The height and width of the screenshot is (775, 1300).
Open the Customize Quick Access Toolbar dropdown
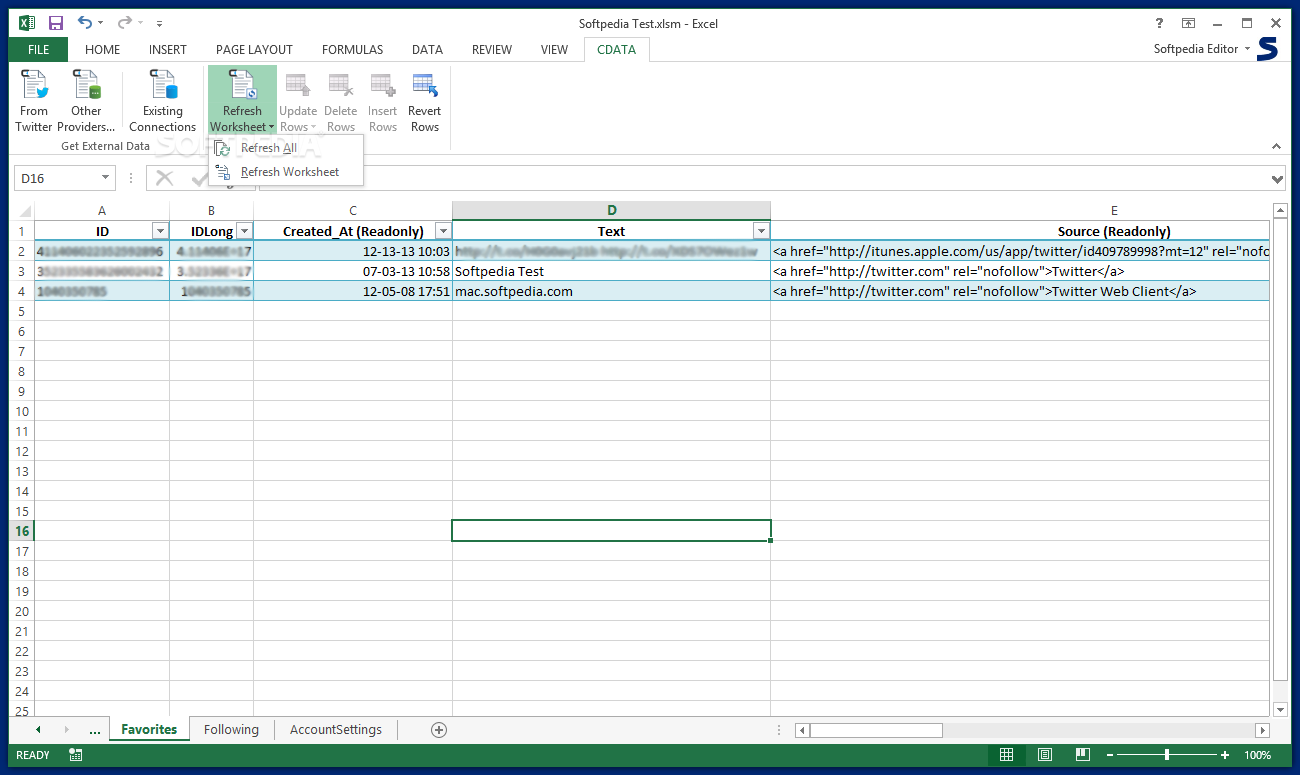[x=160, y=23]
